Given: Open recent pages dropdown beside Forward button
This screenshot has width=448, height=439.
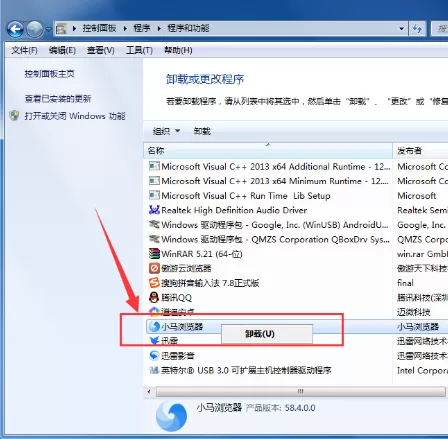Looking at the screenshot, I should point(49,29).
